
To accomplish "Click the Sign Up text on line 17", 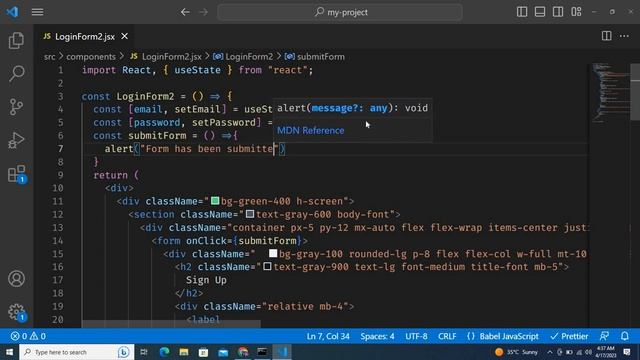I will point(206,280).
